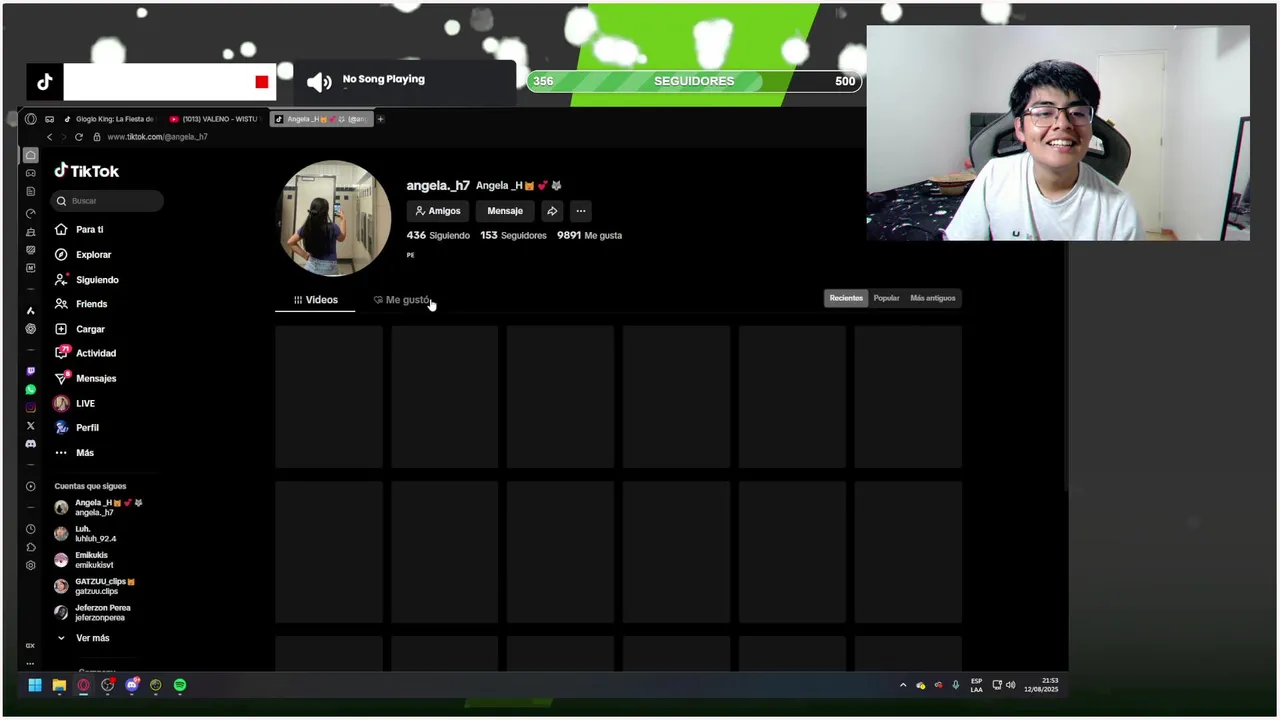Open the 153 Seguidores count link
This screenshot has height=720, width=1280.
tap(513, 236)
